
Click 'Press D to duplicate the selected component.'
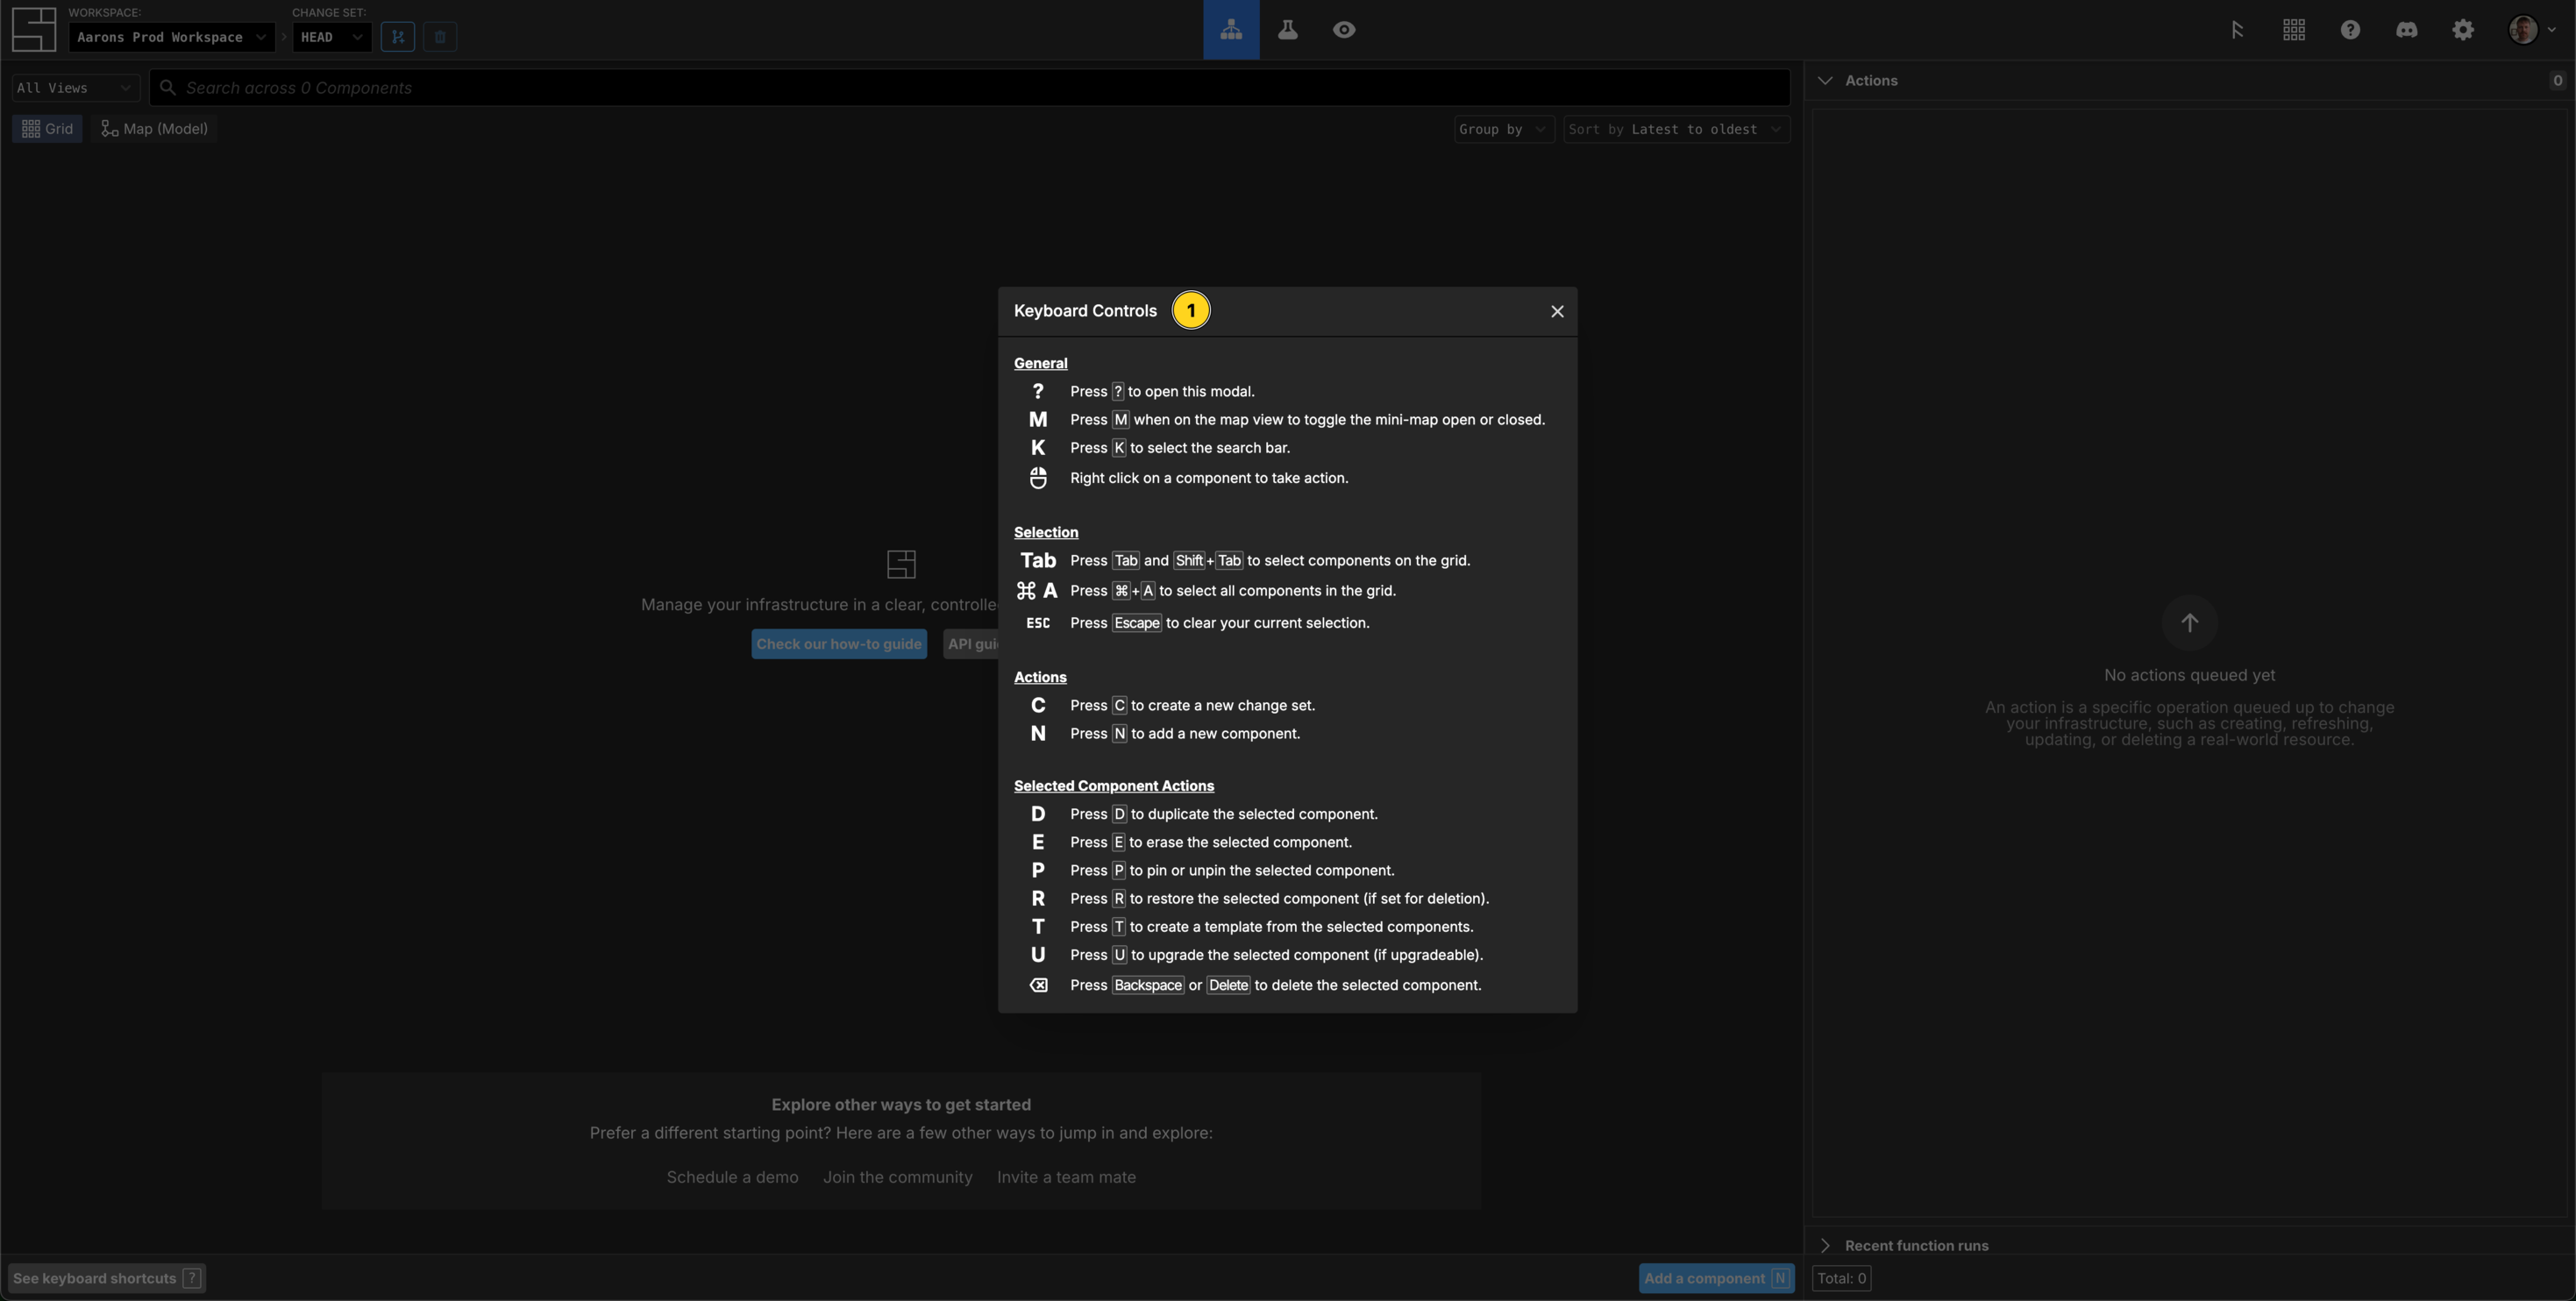[1224, 814]
